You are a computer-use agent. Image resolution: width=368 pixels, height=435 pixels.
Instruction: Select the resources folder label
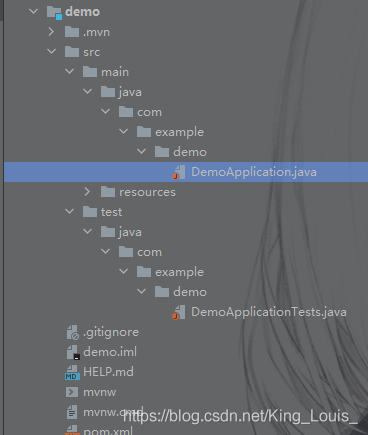(147, 192)
